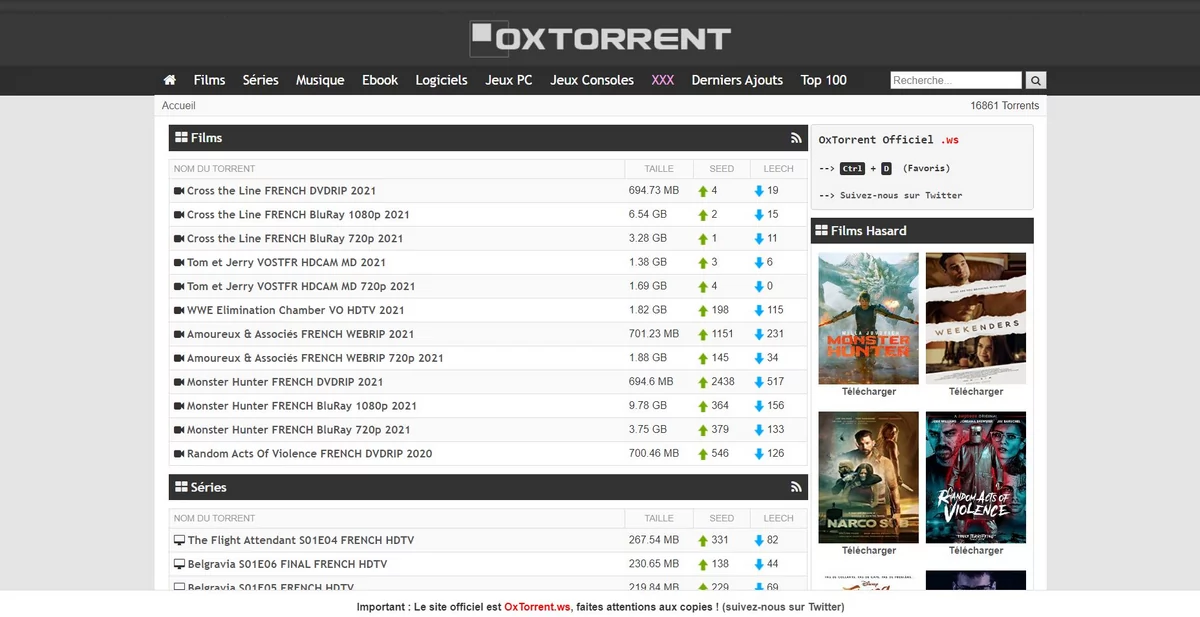Click Télécharger under Monster Hunter poster
Screen dimensions: 1200x617
[869, 392]
